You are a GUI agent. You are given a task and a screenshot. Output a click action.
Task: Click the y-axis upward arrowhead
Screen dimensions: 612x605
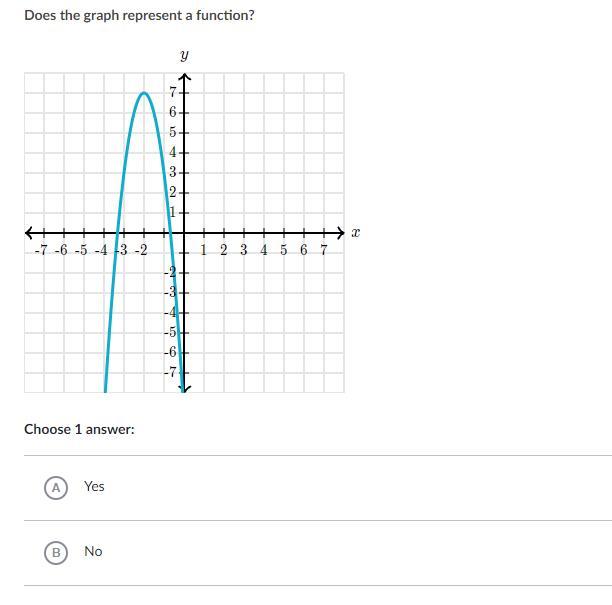(184, 78)
